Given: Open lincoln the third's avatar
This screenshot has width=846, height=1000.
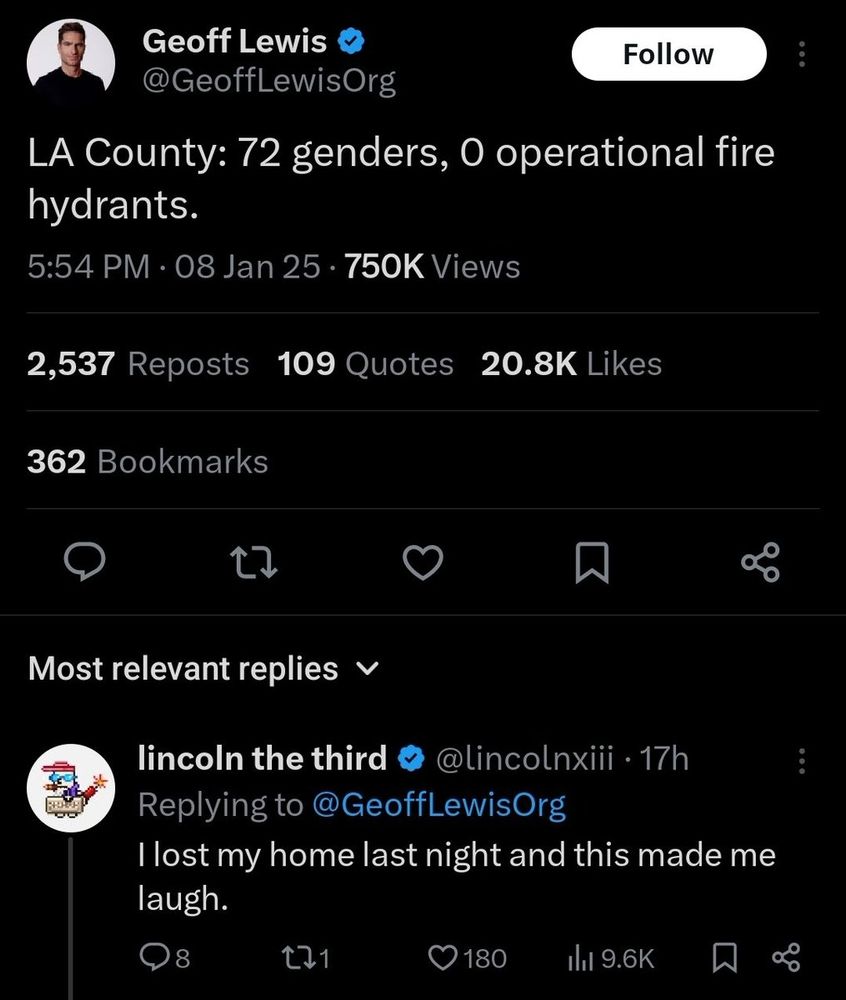Looking at the screenshot, I should 71,788.
